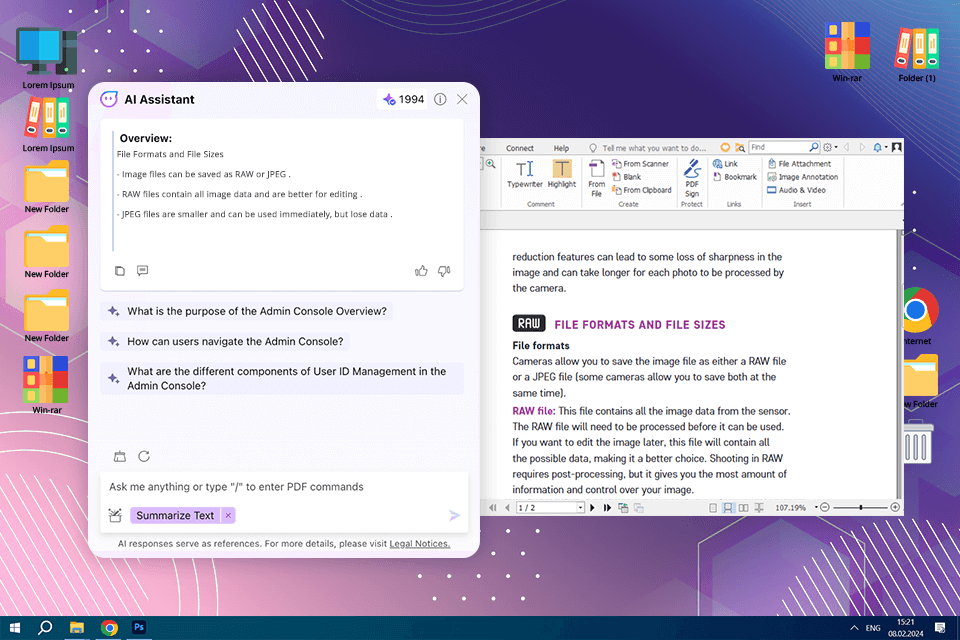Close the AI Assistant panel
Image resolution: width=960 pixels, height=640 pixels.
pyautogui.click(x=462, y=99)
